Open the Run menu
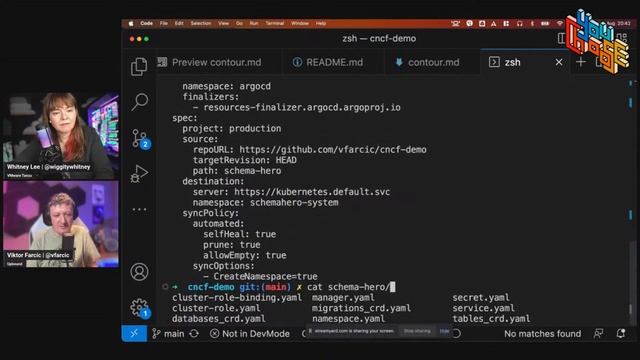Viewport: 640px width, 360px height. coord(254,24)
